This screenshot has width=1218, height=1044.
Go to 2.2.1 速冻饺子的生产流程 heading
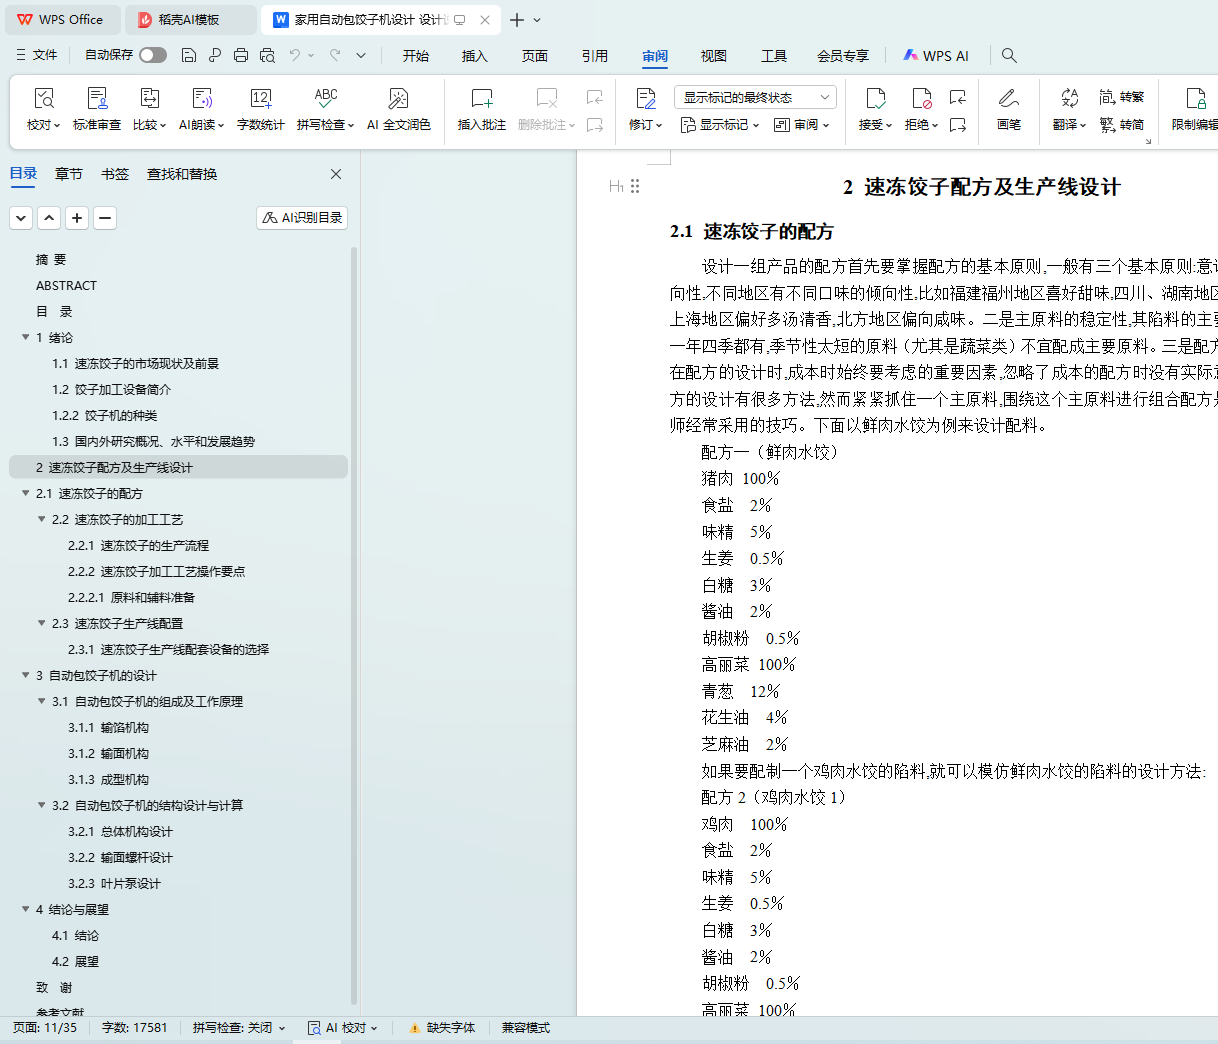tap(154, 546)
